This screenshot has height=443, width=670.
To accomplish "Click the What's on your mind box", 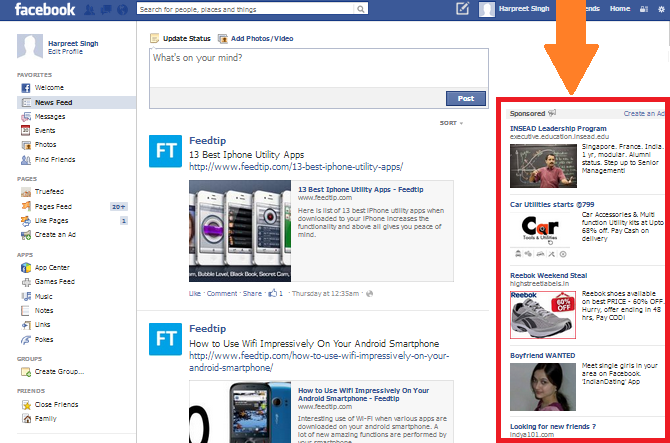I will pos(319,68).
